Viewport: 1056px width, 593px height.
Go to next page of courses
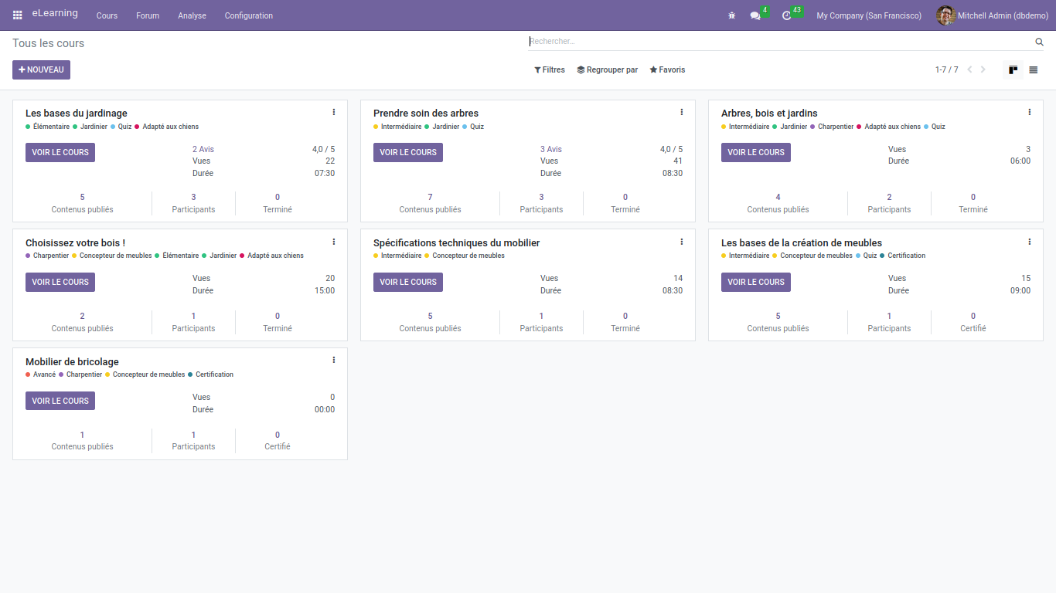[x=983, y=70]
